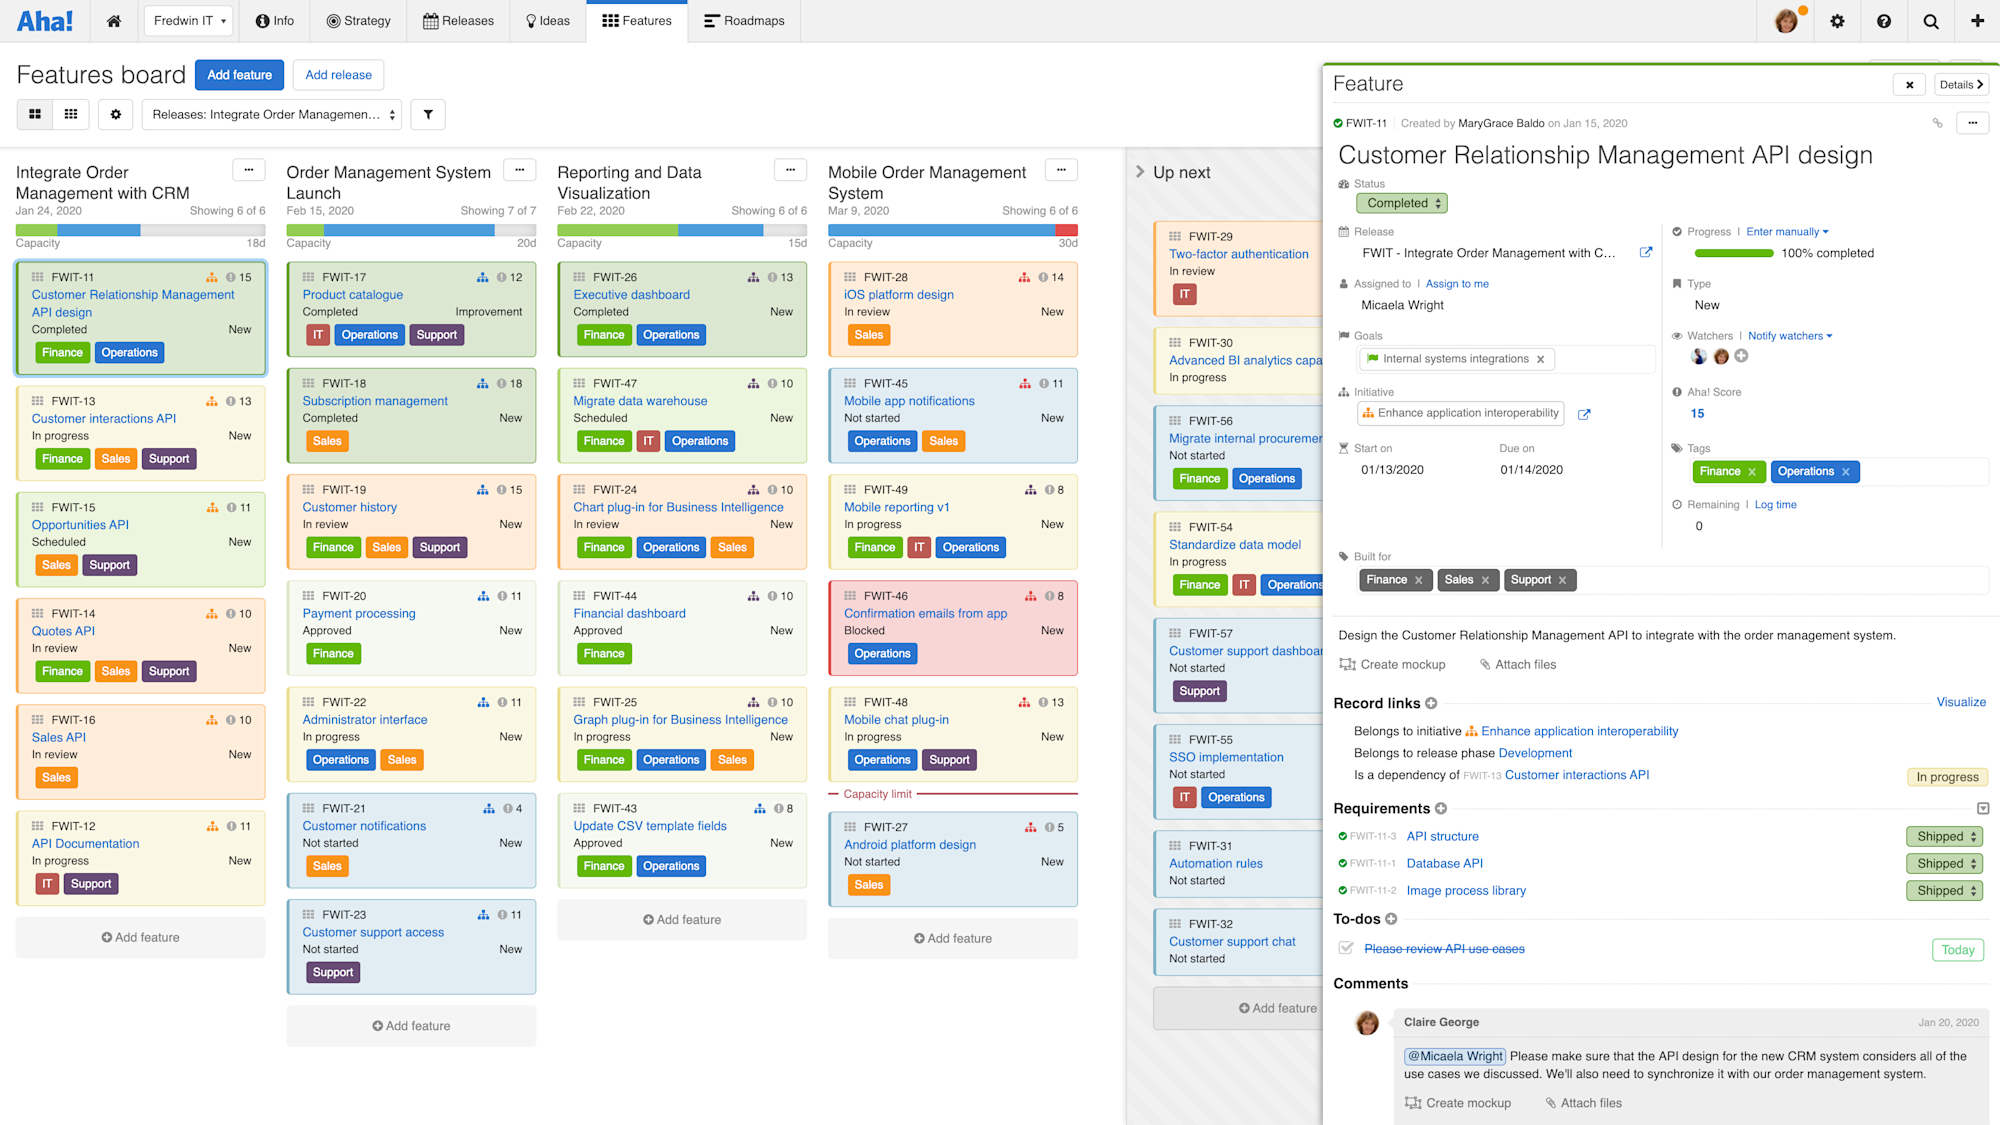Click the filter icon on Features board

429,114
